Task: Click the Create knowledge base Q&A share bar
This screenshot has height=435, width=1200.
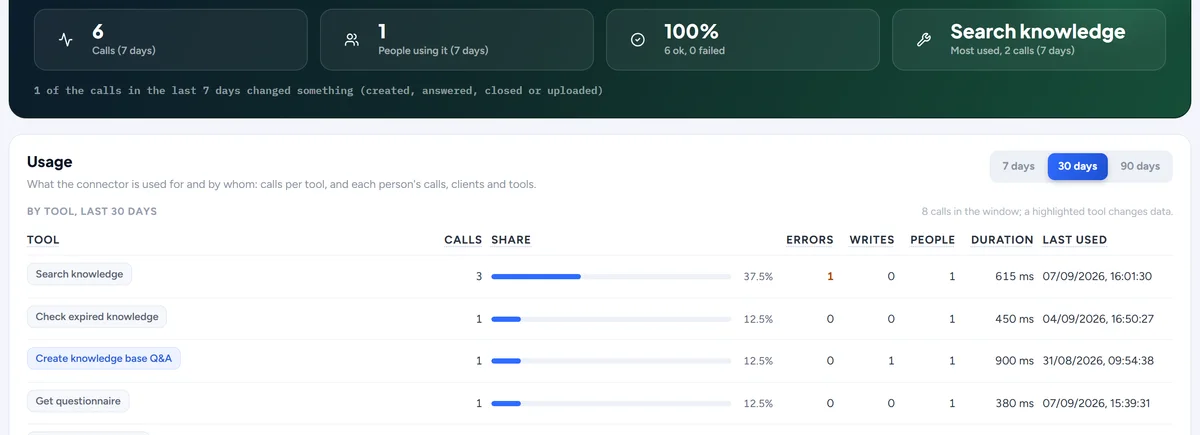Action: click(611, 361)
